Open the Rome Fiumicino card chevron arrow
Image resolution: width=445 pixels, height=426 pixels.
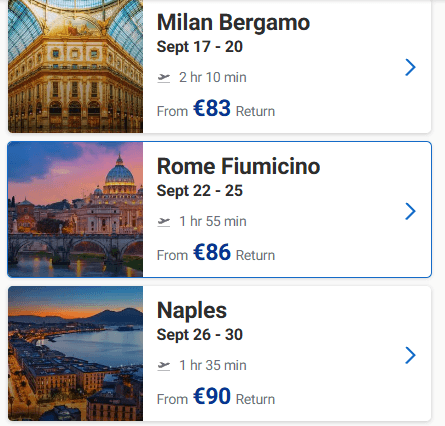click(410, 211)
